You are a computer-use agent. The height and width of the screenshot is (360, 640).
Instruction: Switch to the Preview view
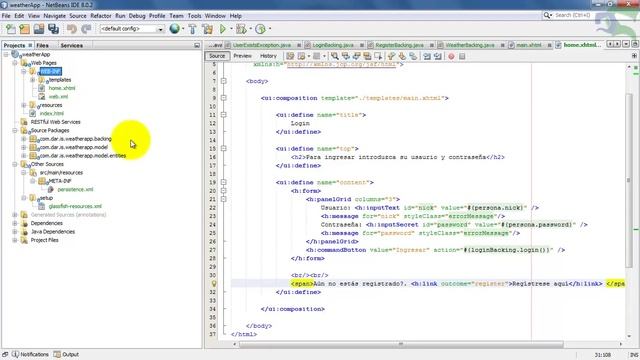pyautogui.click(x=242, y=56)
